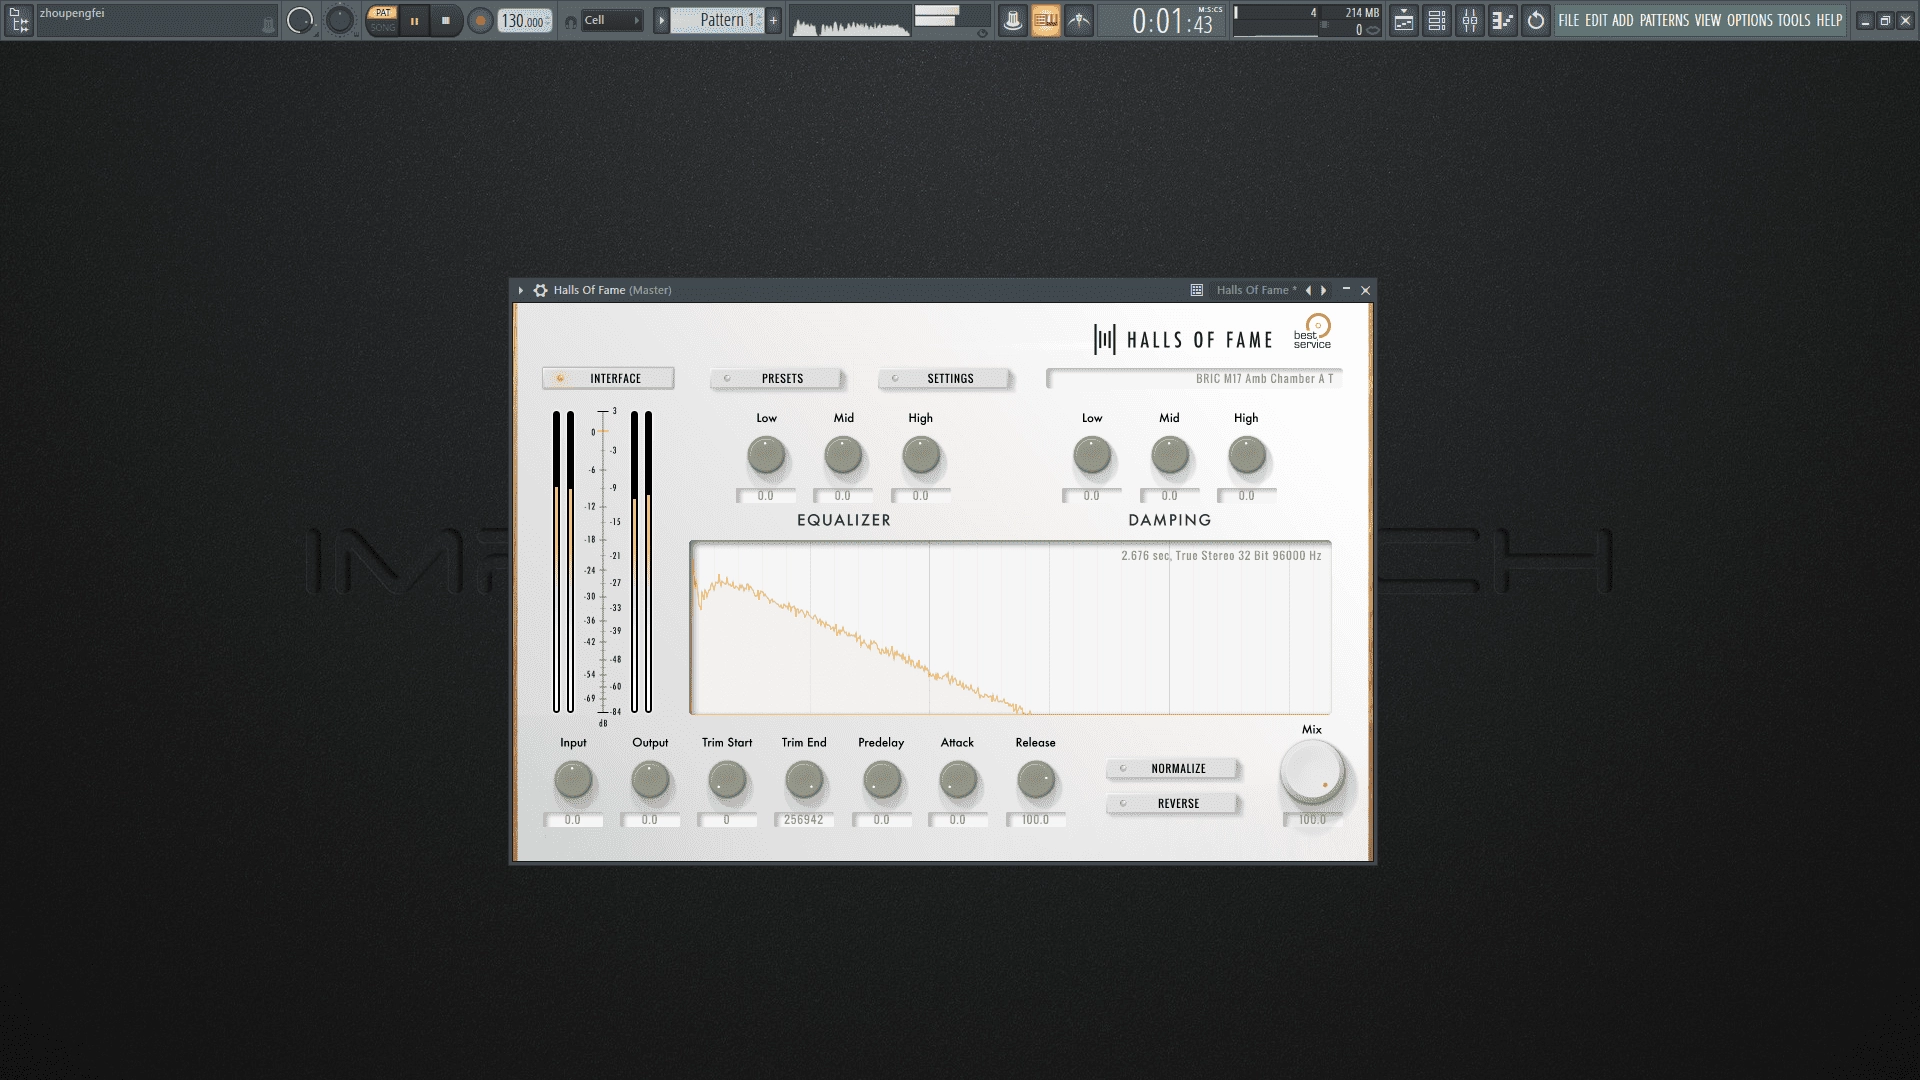
Task: Open the VIEW menu
Action: (1708, 20)
